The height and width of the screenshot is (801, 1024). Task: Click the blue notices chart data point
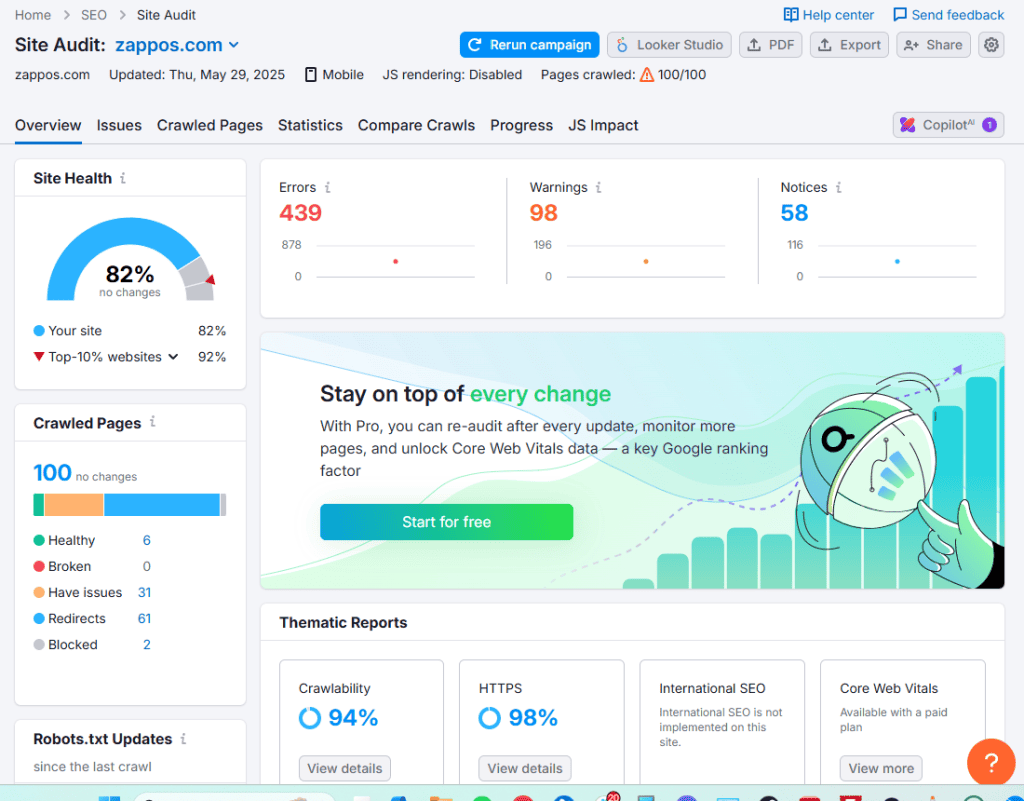pos(897,261)
